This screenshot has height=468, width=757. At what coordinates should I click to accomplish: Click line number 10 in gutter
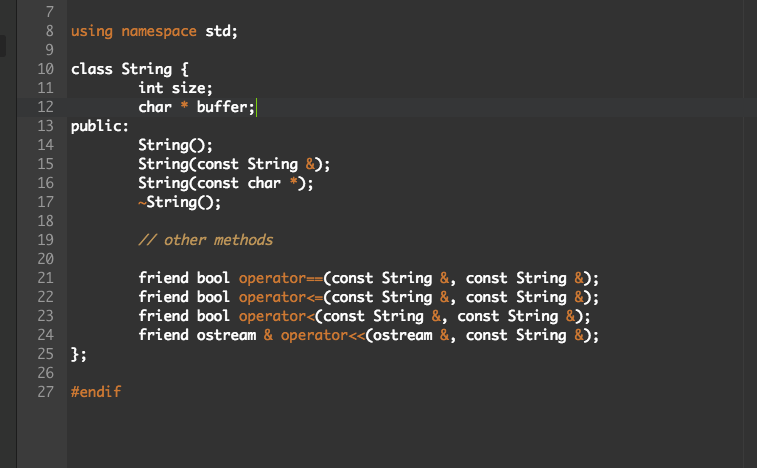point(45,69)
